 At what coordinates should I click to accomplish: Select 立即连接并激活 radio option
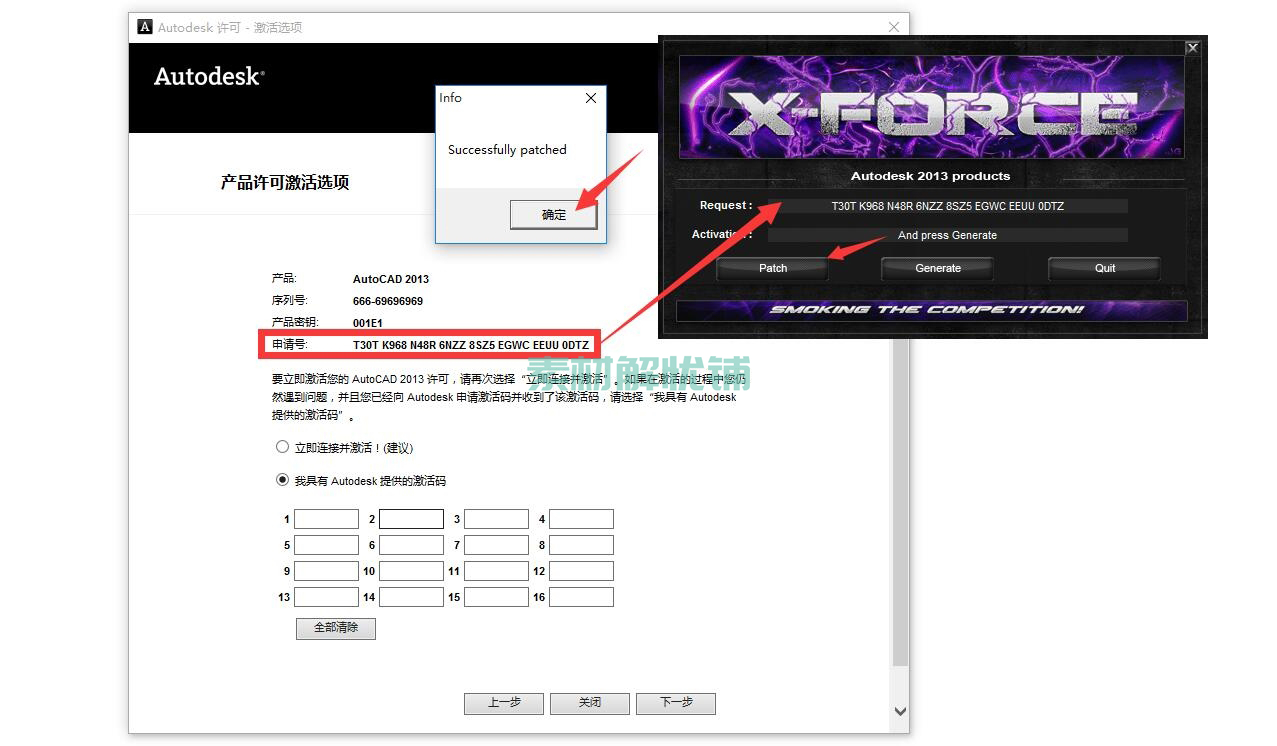[x=282, y=447]
